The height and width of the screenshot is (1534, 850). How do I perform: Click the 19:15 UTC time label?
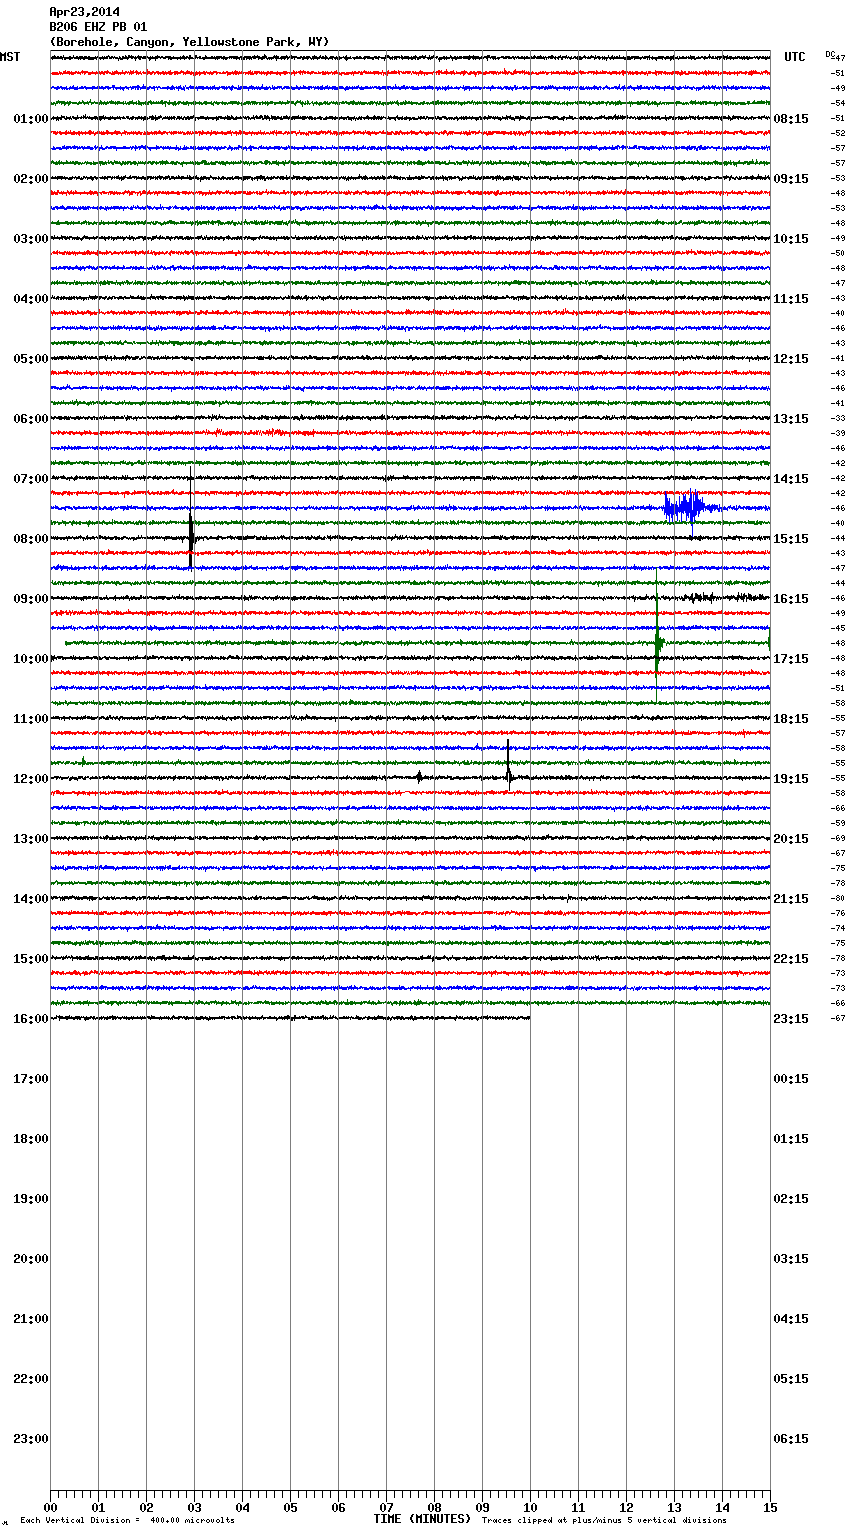tap(791, 779)
